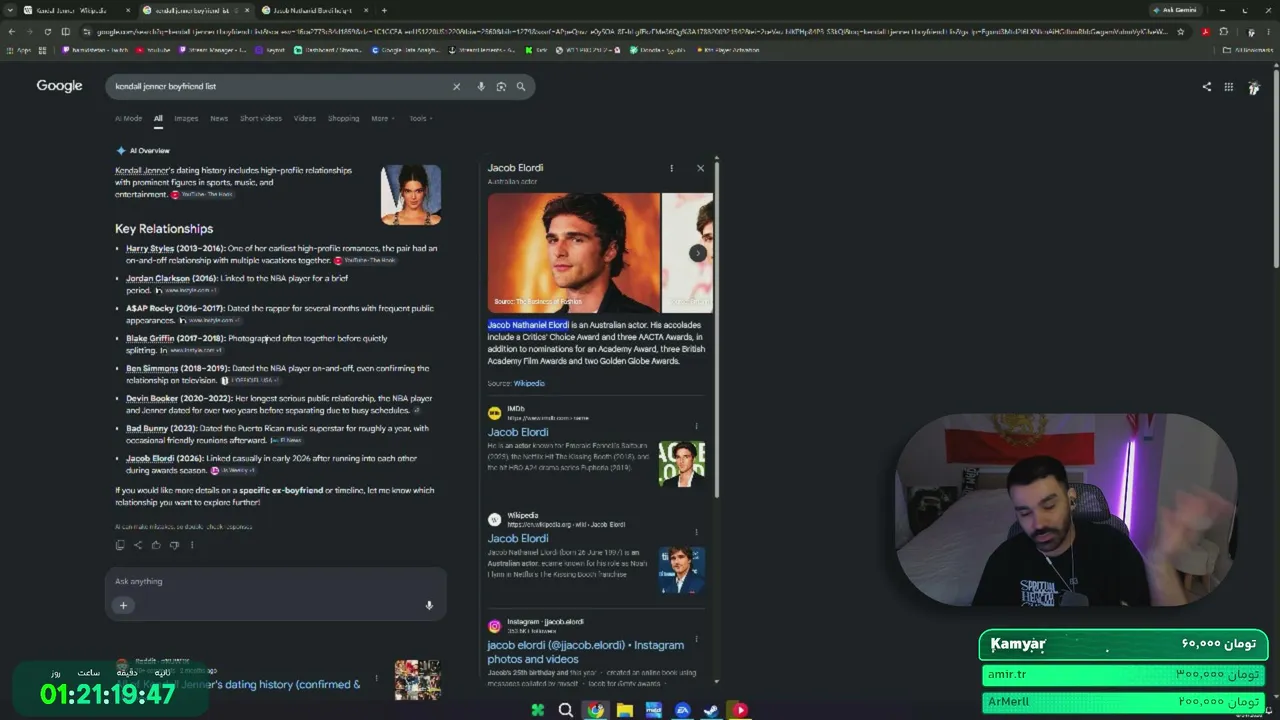Open the red play-button app on the taskbar
Image resolution: width=1280 pixels, height=720 pixels.
click(740, 710)
